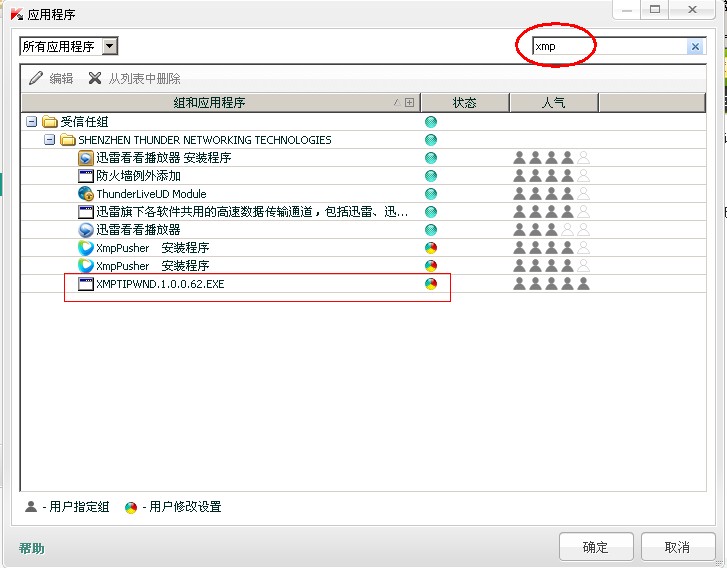727x568 pixels.
Task: Sort by 状态 column header
Action: 465,102
